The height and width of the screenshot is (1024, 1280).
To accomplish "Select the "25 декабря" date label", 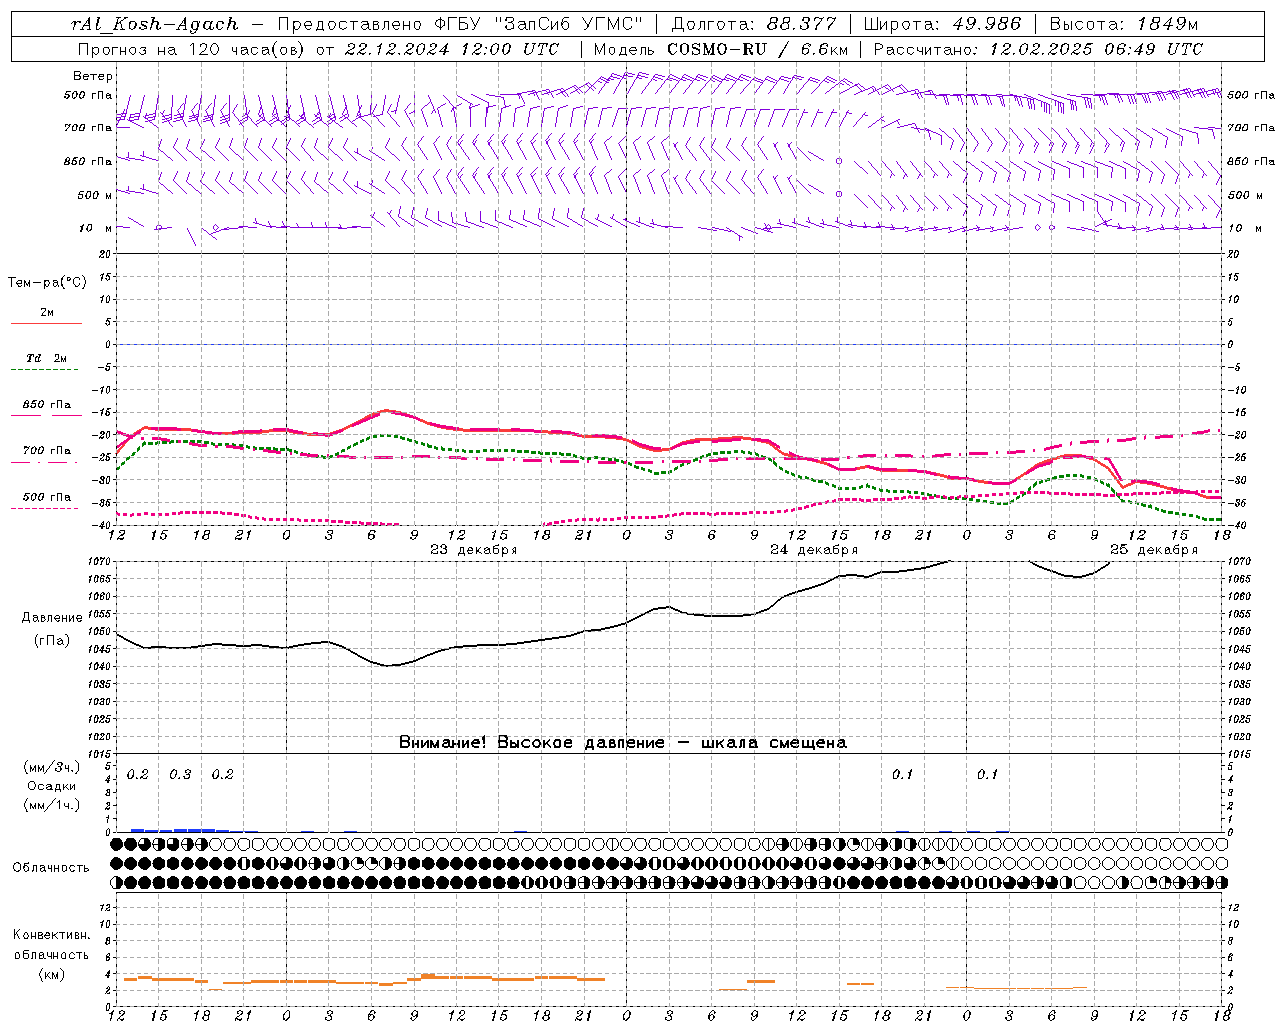I will [x=1154, y=550].
